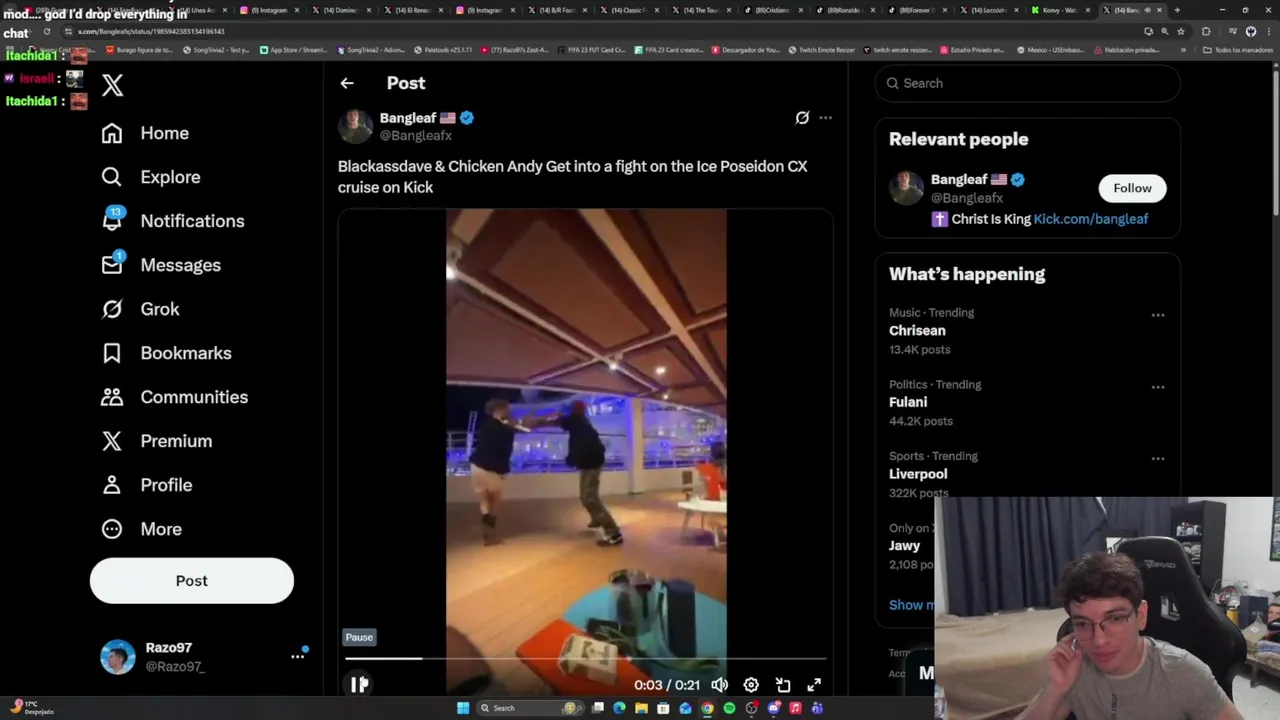The width and height of the screenshot is (1280, 720).
Task: Click the video progress bar
Action: pyautogui.click(x=586, y=659)
